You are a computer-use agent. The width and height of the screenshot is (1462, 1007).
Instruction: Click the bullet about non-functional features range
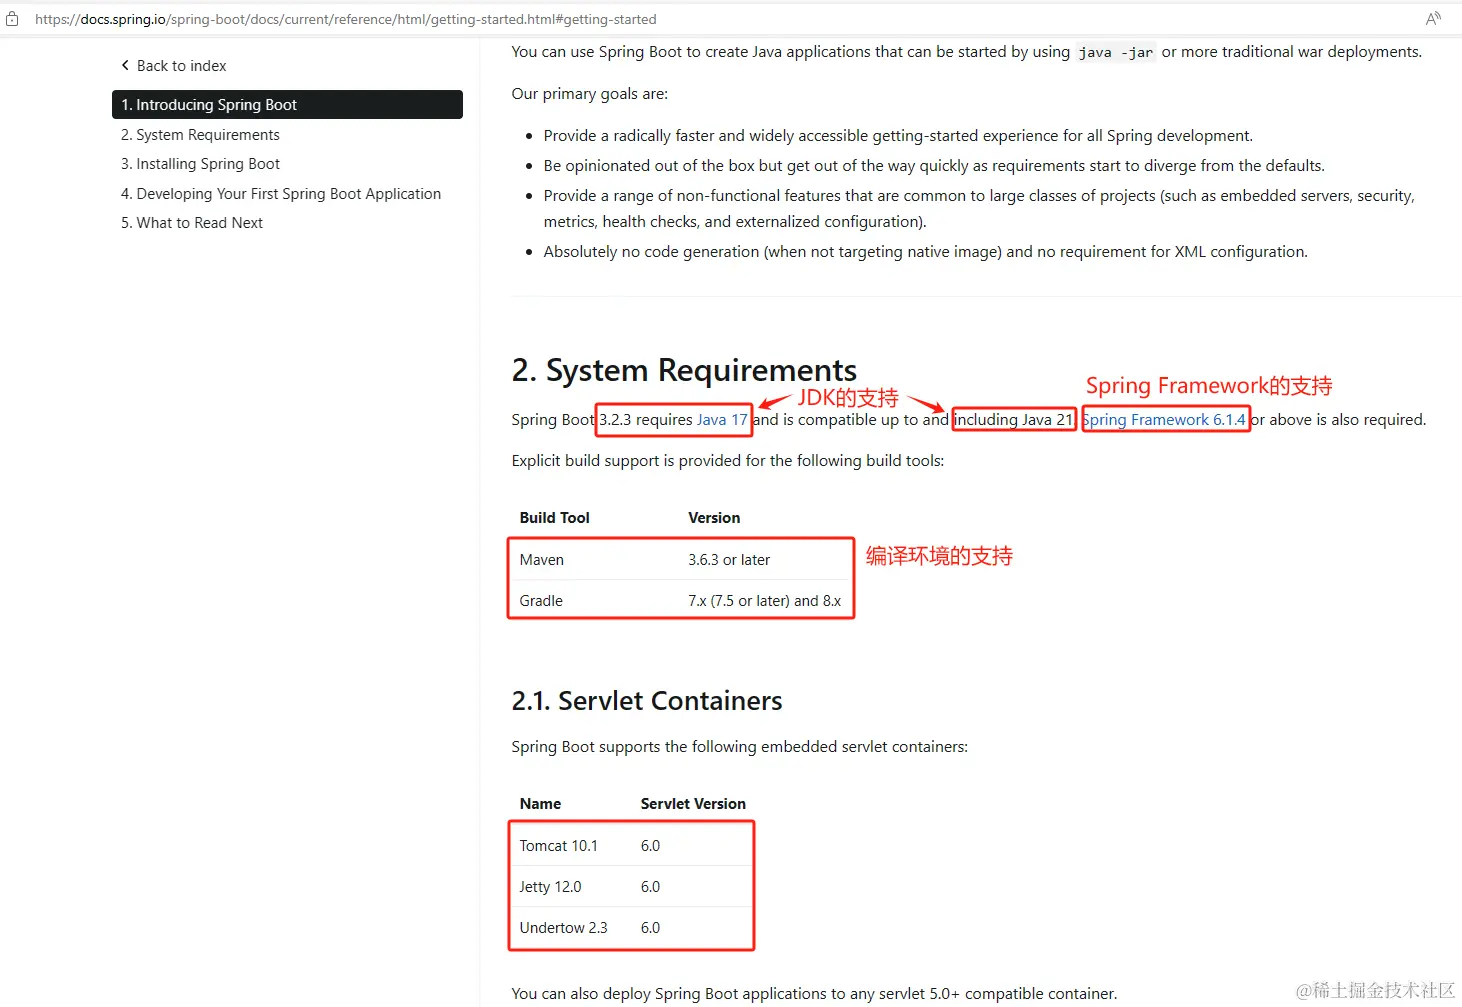979,209
